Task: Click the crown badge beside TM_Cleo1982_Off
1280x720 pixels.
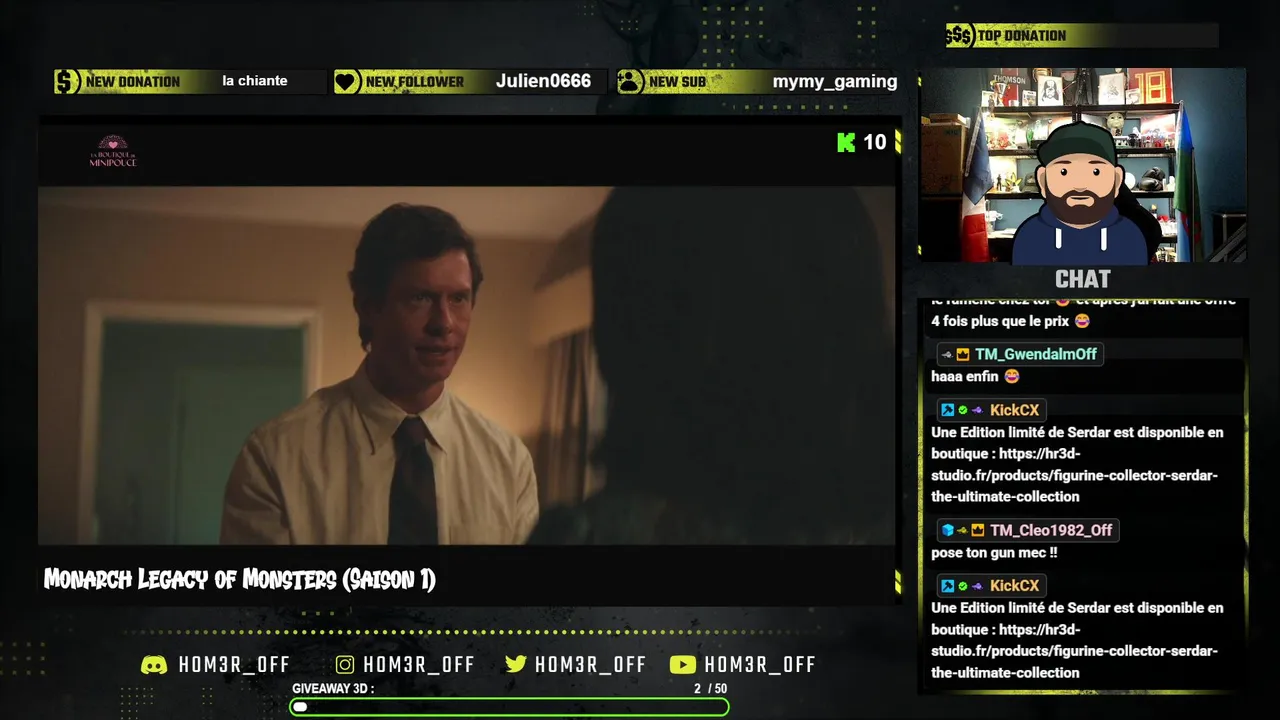Action: [x=978, y=530]
